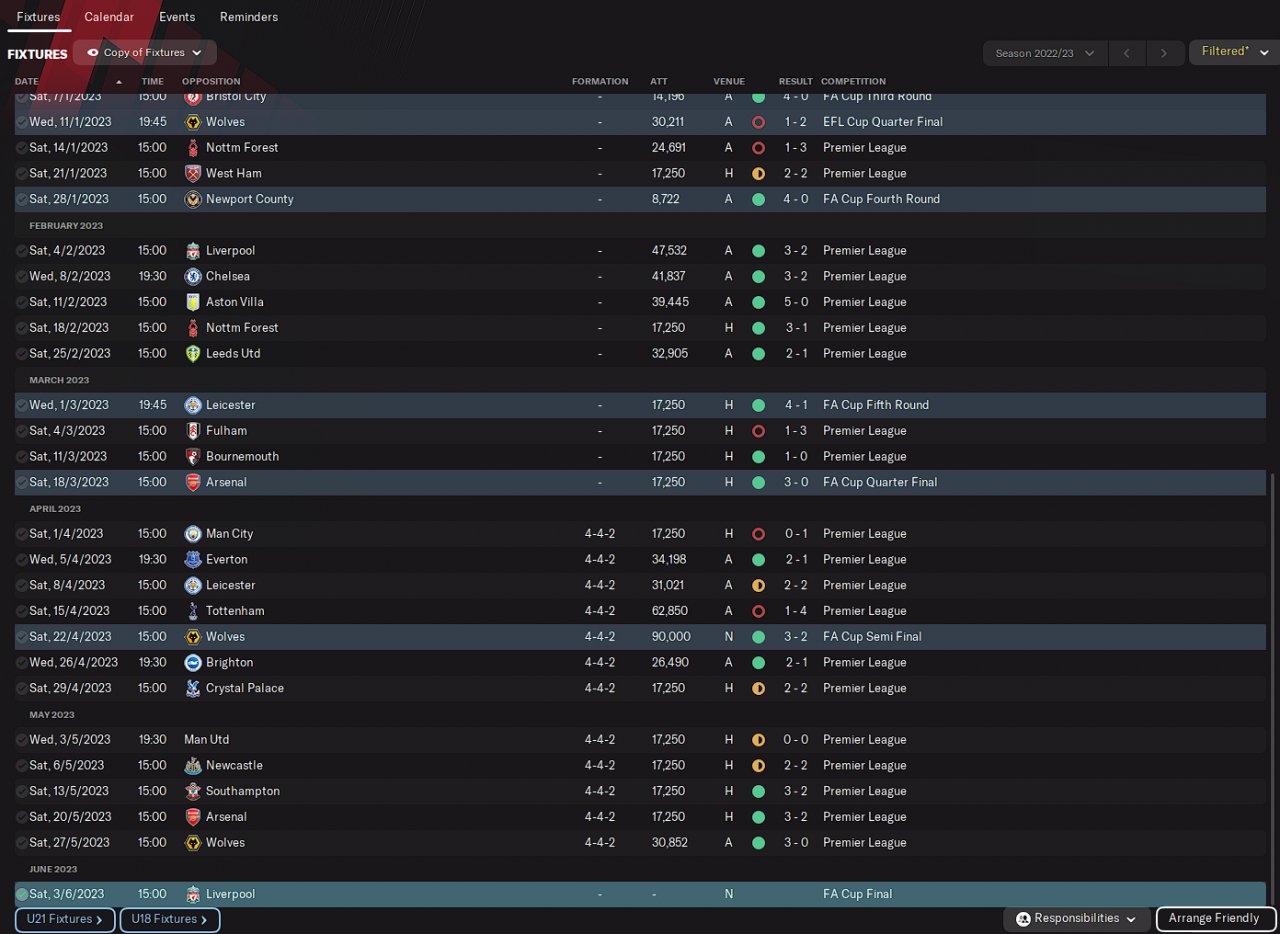Toggle the green tick for Sat 3/6/2023
Screen dimensions: 1280x934
(22, 894)
